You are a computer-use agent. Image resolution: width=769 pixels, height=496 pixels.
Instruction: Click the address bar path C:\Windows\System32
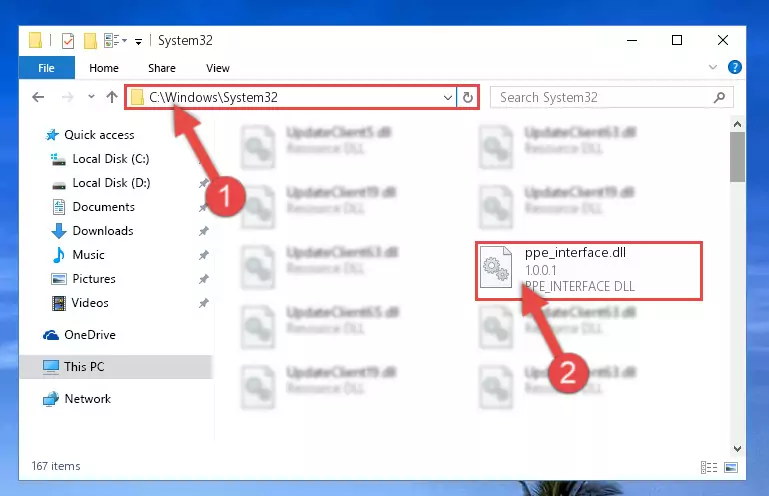click(x=213, y=97)
